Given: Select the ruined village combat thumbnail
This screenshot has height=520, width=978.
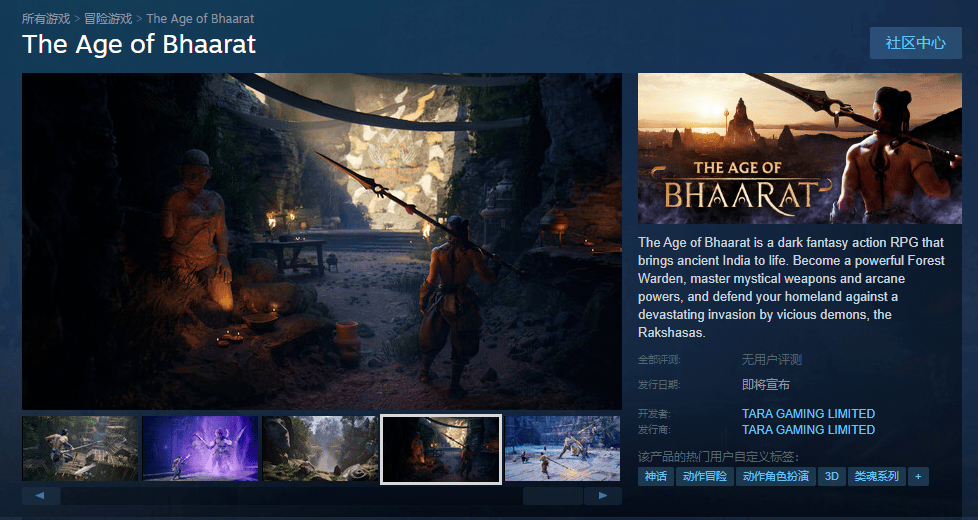Looking at the screenshot, I should coord(80,448).
